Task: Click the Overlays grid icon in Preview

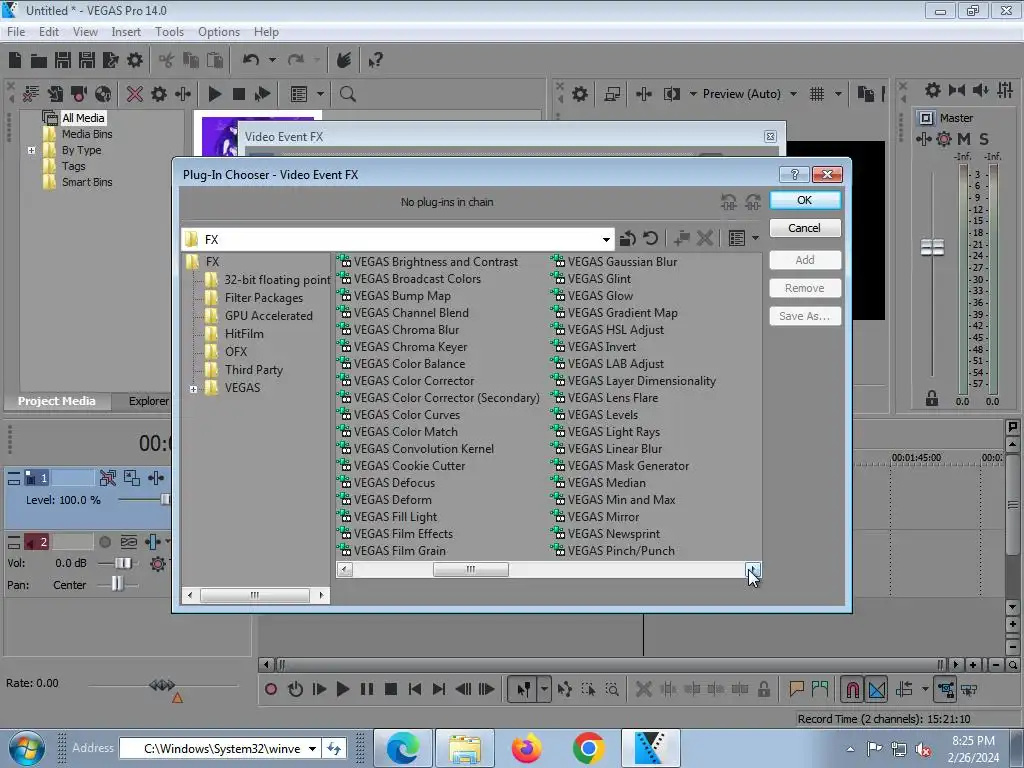Action: coord(817,94)
